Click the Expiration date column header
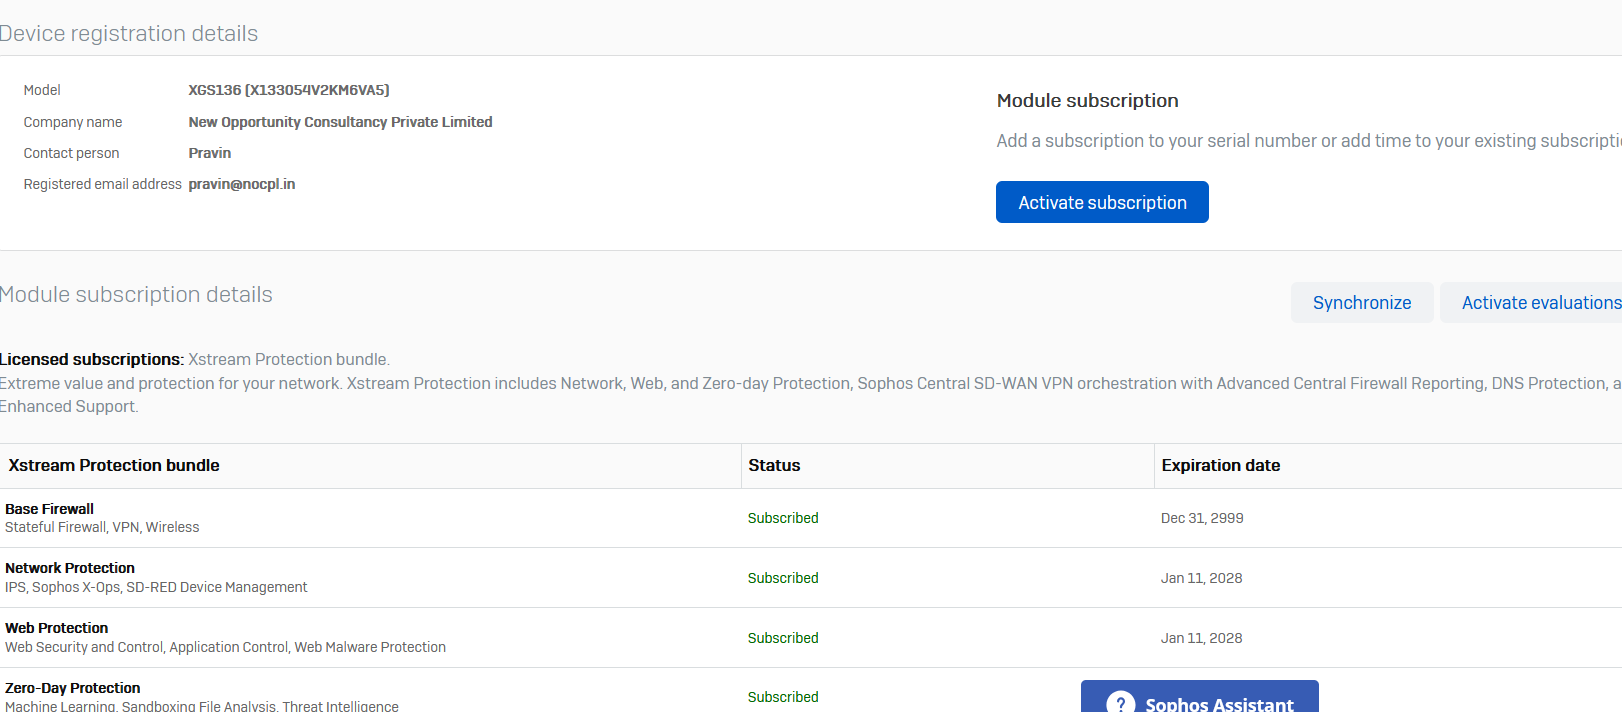The image size is (1622, 712). pos(1220,466)
